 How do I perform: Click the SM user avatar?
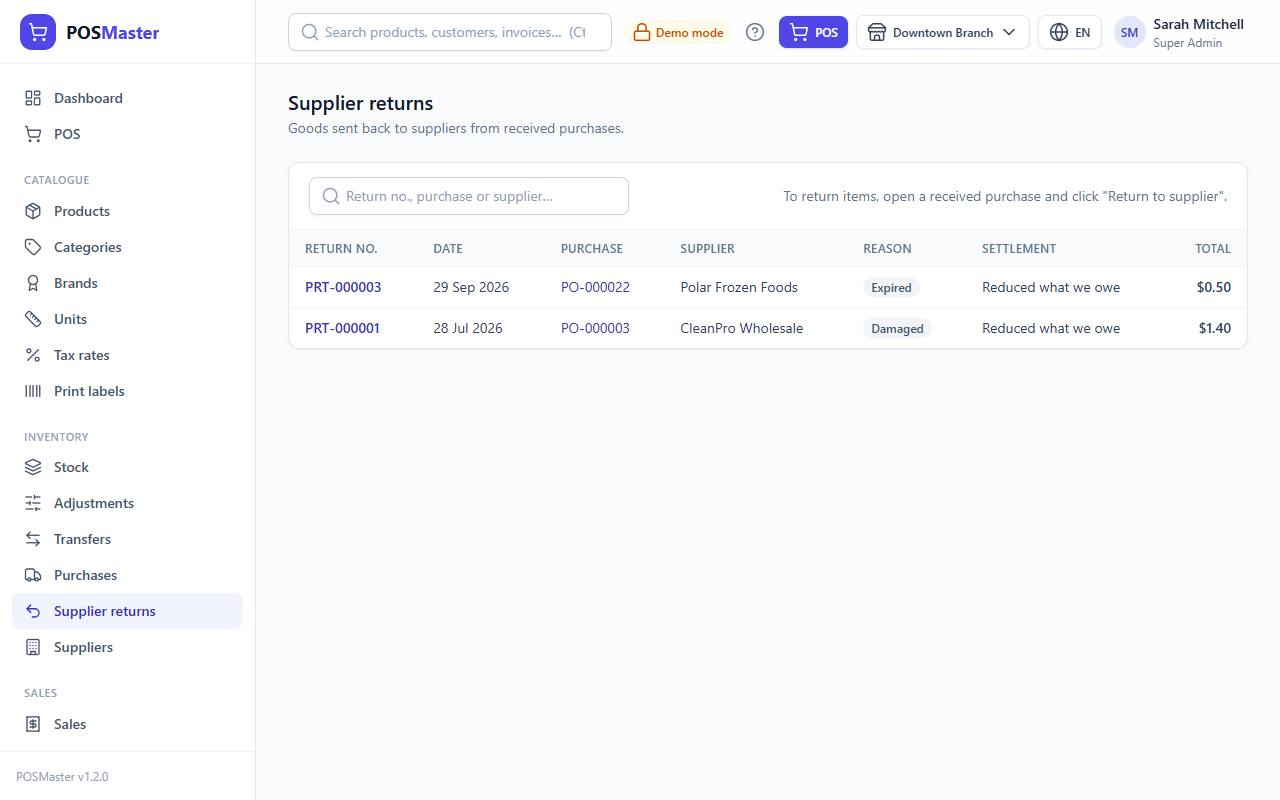pyautogui.click(x=1129, y=32)
